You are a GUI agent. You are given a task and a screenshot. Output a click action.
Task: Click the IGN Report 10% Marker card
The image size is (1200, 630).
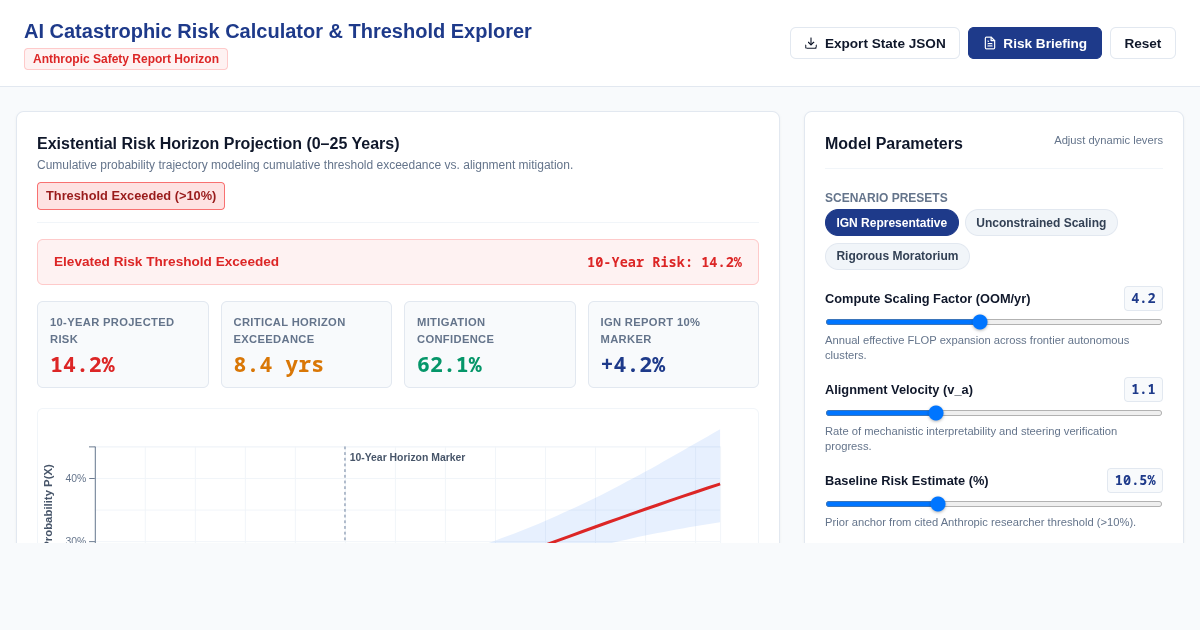[x=673, y=345]
